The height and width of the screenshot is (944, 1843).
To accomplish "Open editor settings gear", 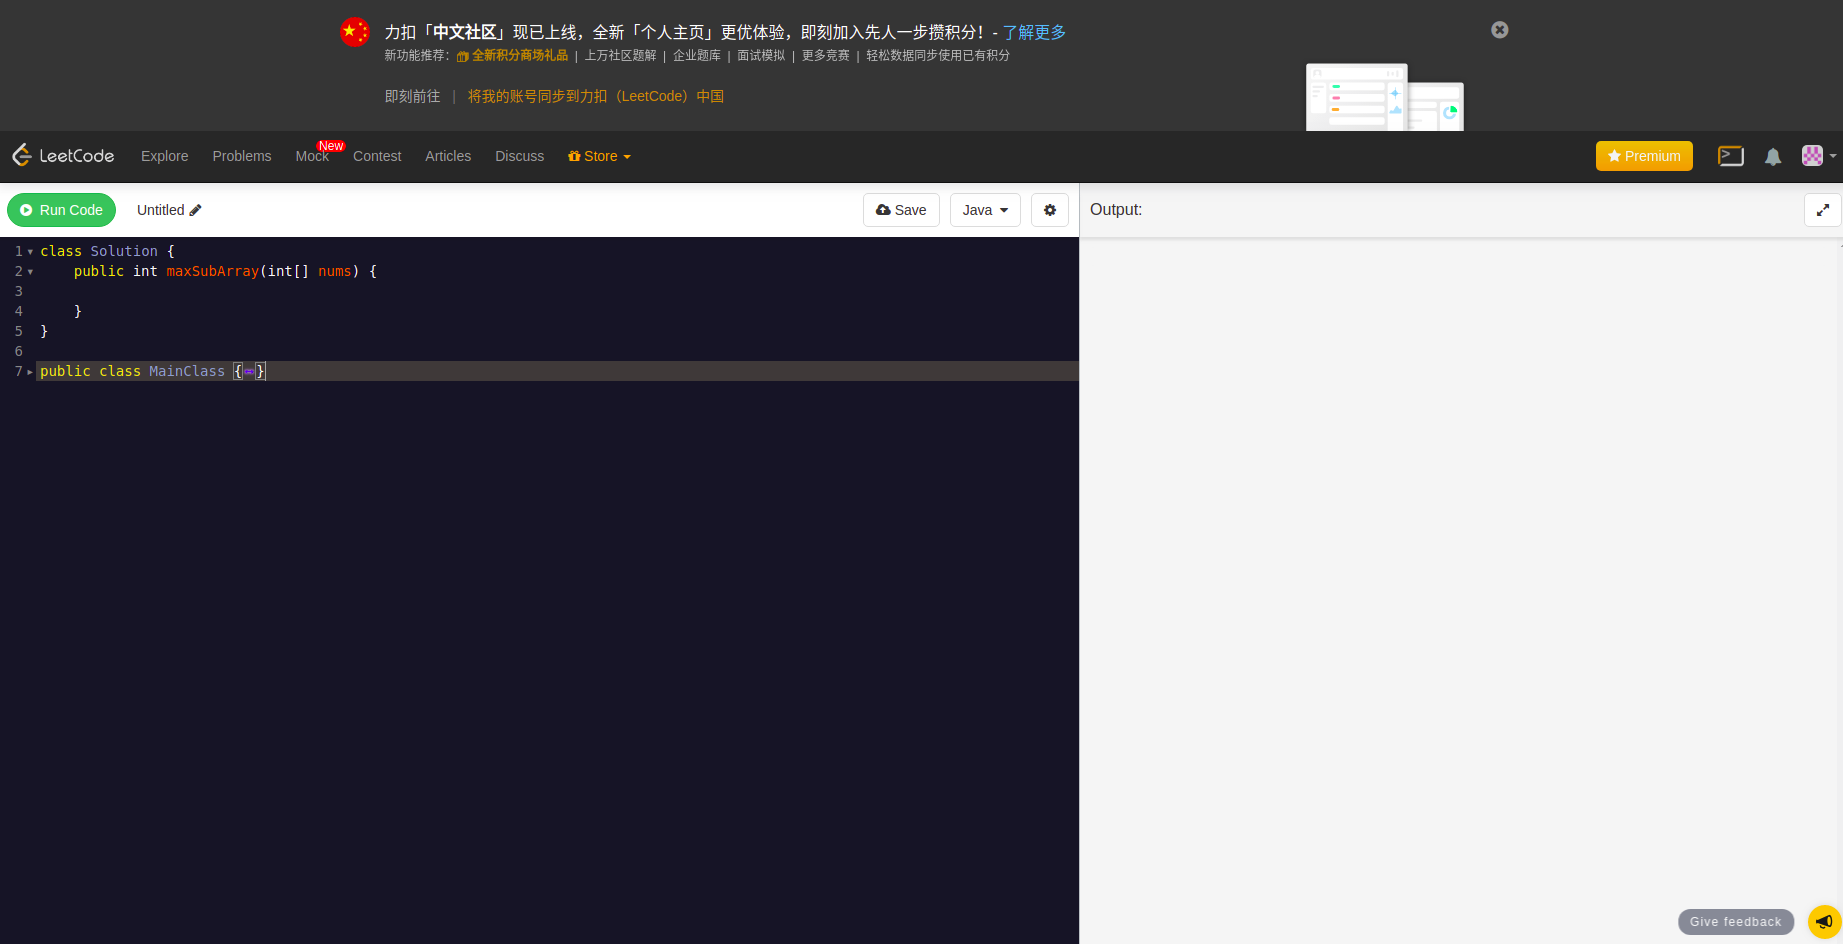I will [1050, 210].
